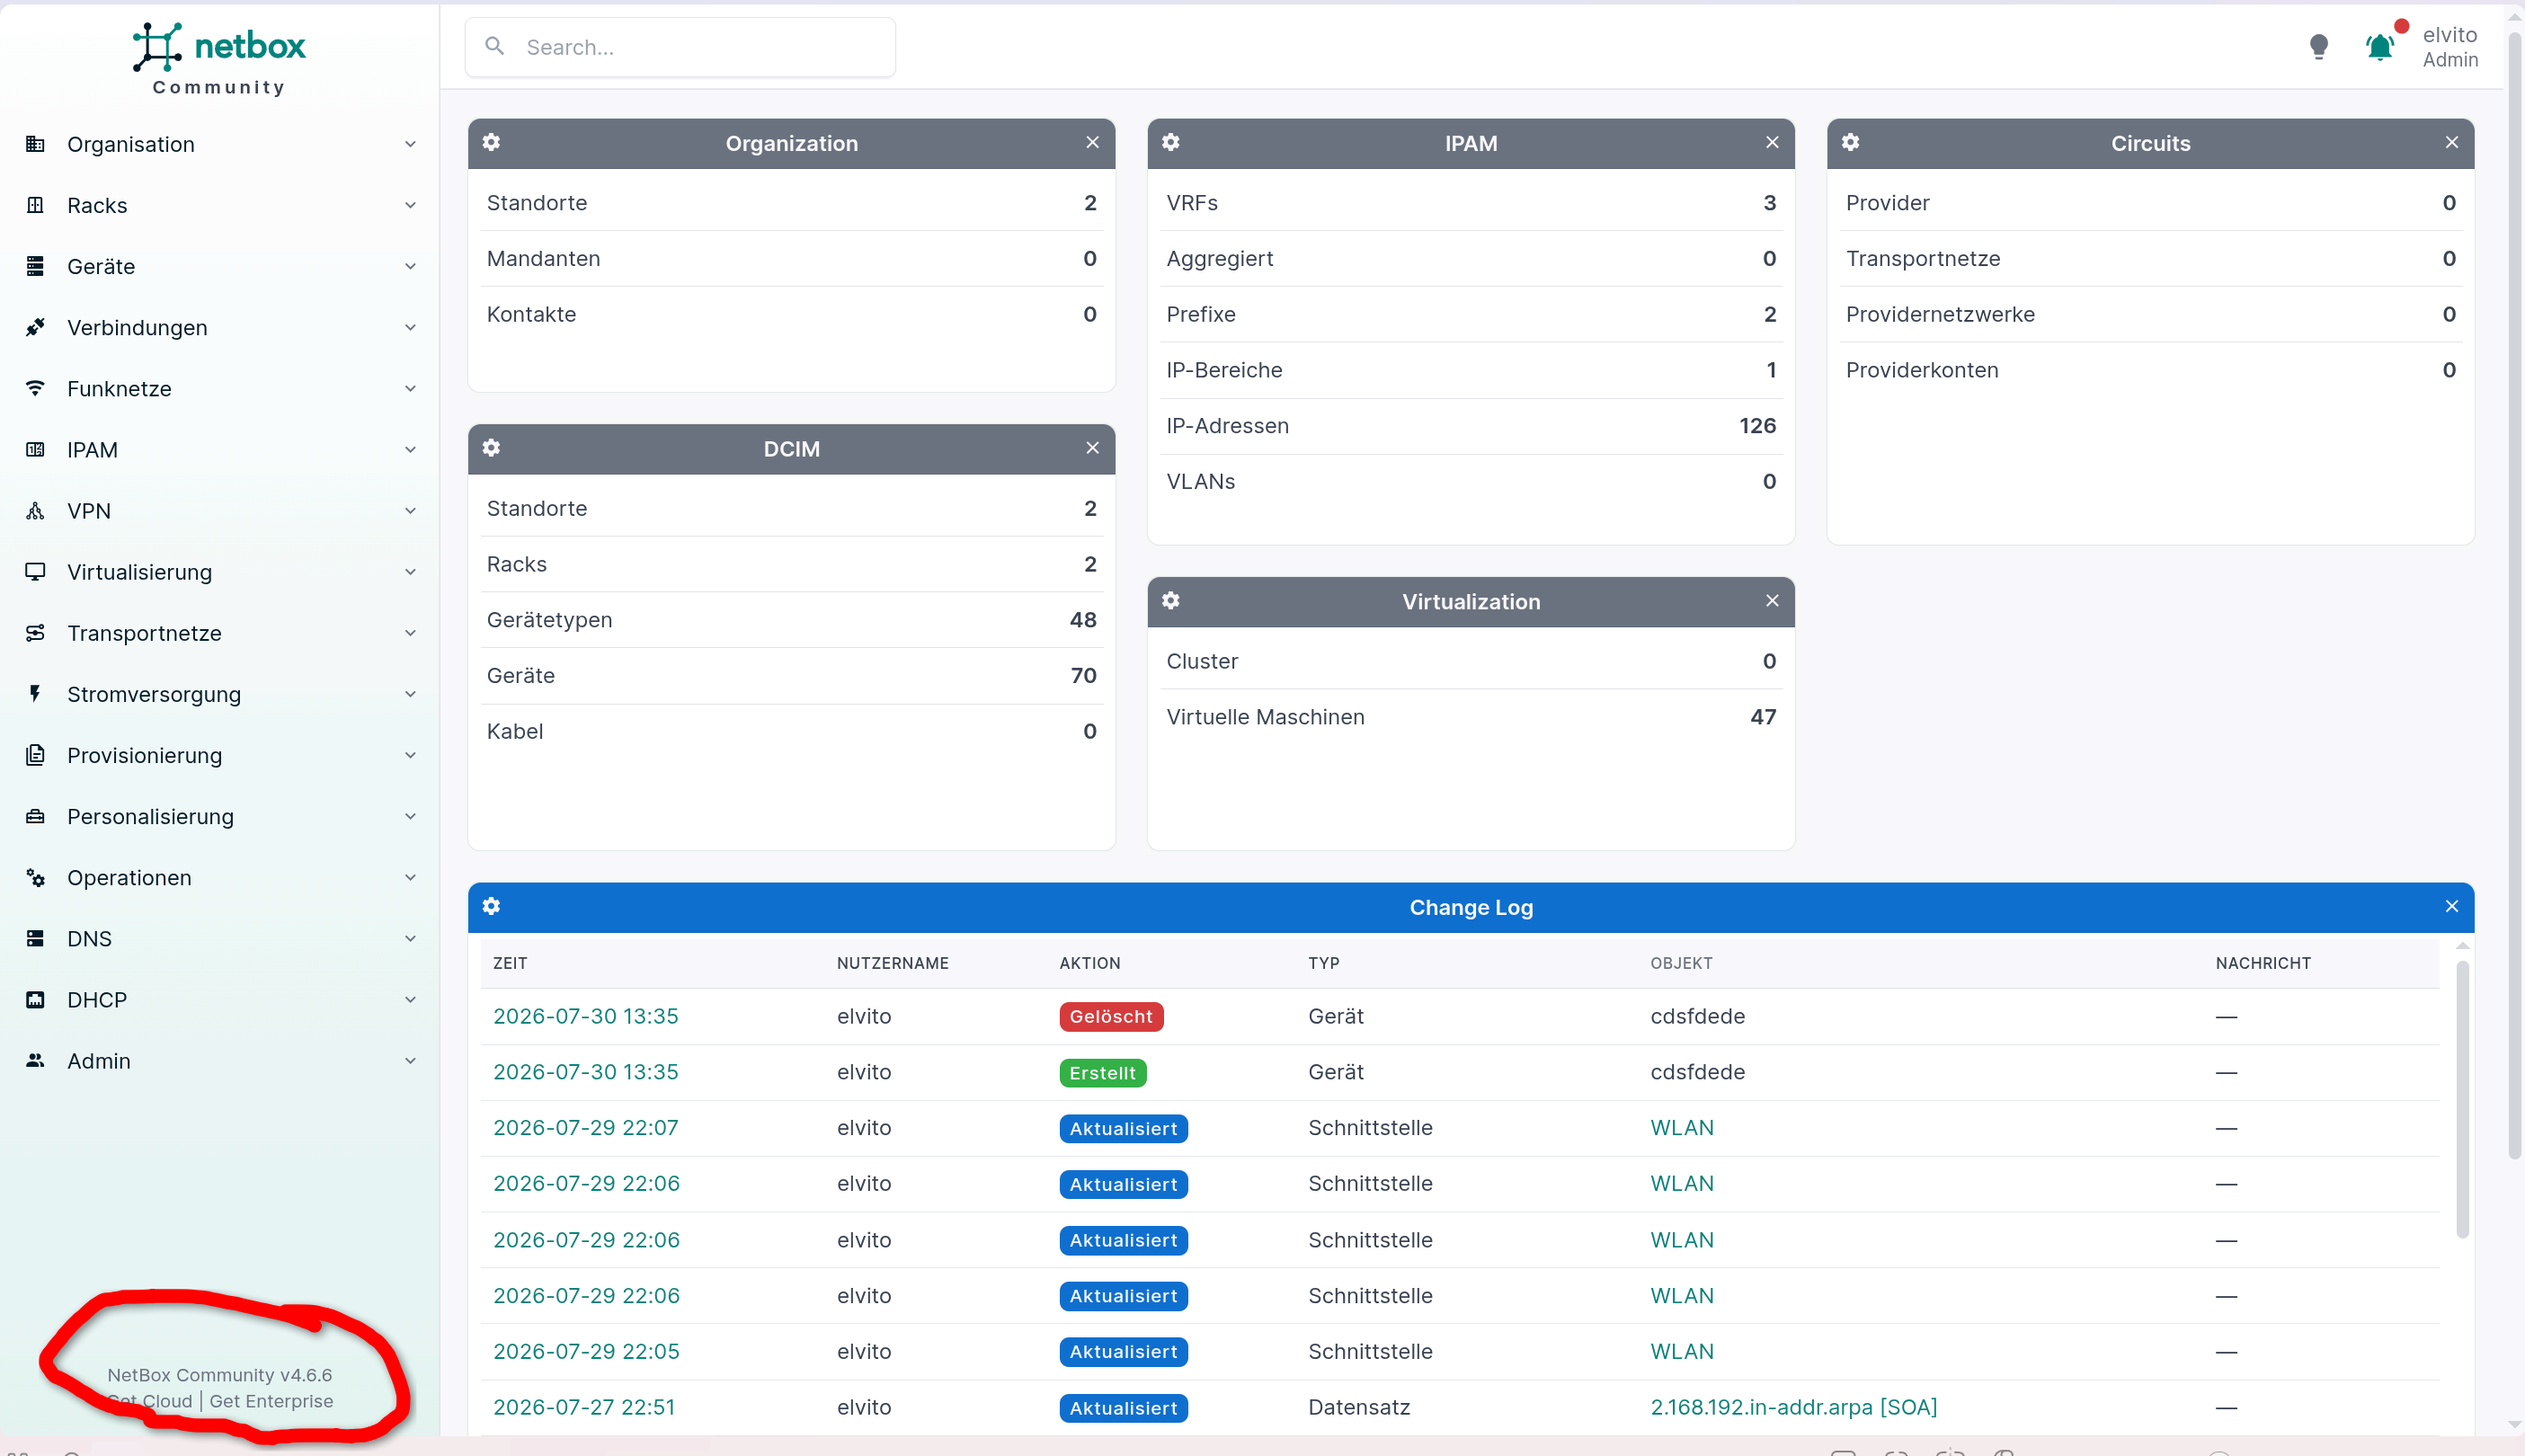Image resolution: width=2525 pixels, height=1456 pixels.
Task: Expand the DNS sidebar section
Action: coord(219,938)
